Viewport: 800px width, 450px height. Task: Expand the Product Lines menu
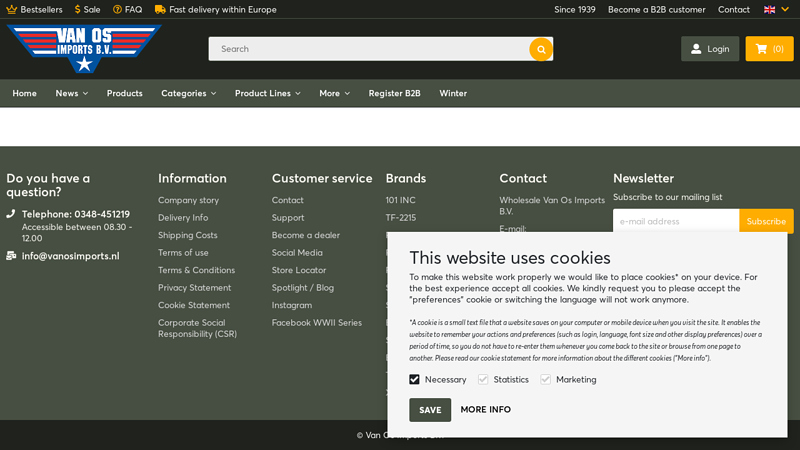(x=267, y=93)
